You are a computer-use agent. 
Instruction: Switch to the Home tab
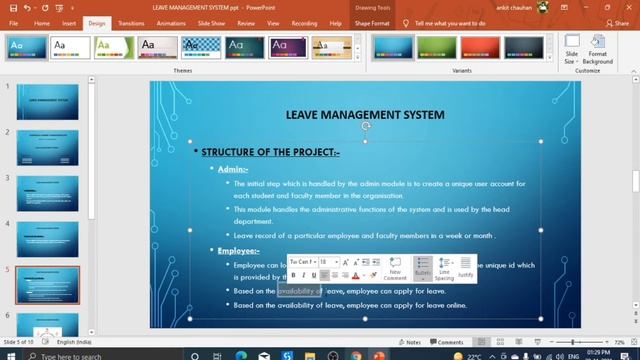pyautogui.click(x=42, y=23)
